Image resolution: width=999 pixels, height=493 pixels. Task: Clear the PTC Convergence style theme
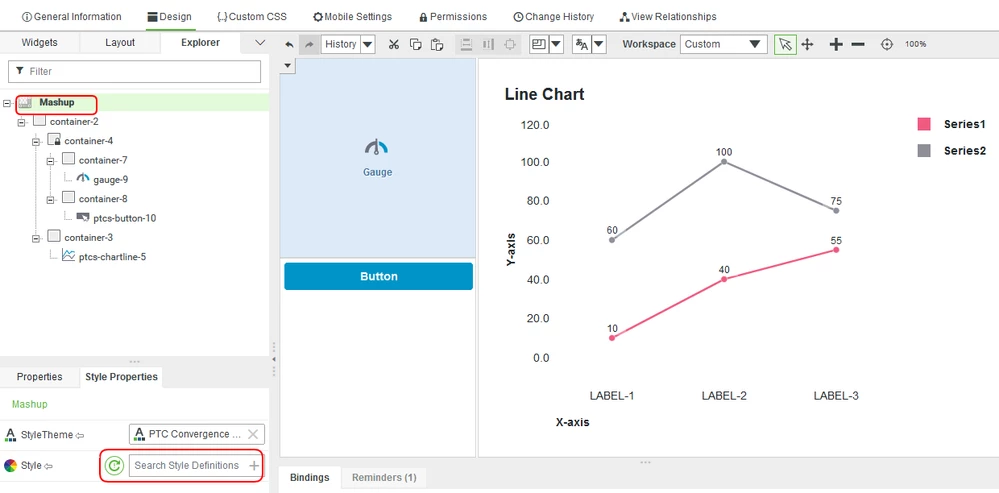252,434
